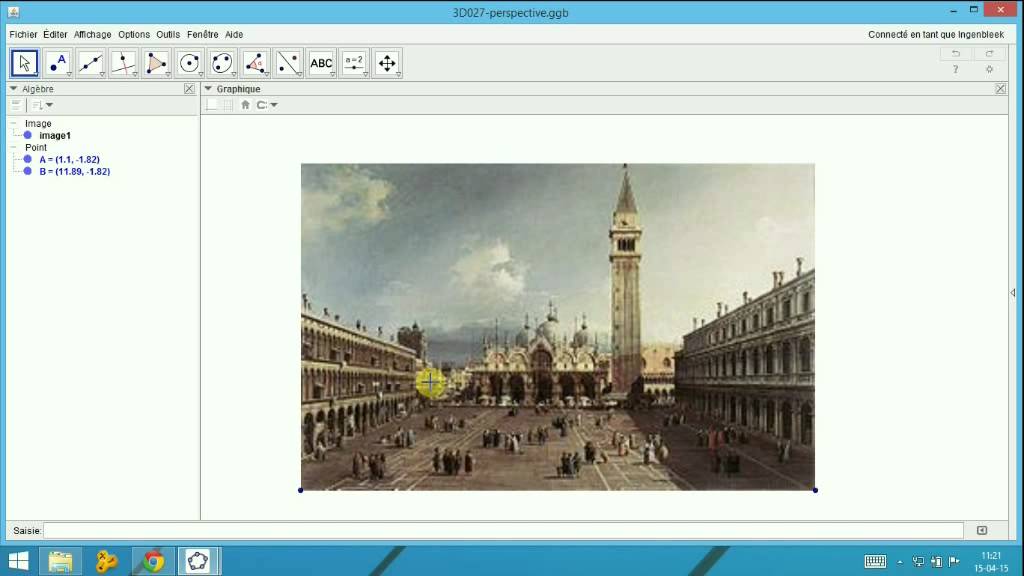1024x576 pixels.
Task: Select the Line through two points tool
Action: click(x=91, y=63)
